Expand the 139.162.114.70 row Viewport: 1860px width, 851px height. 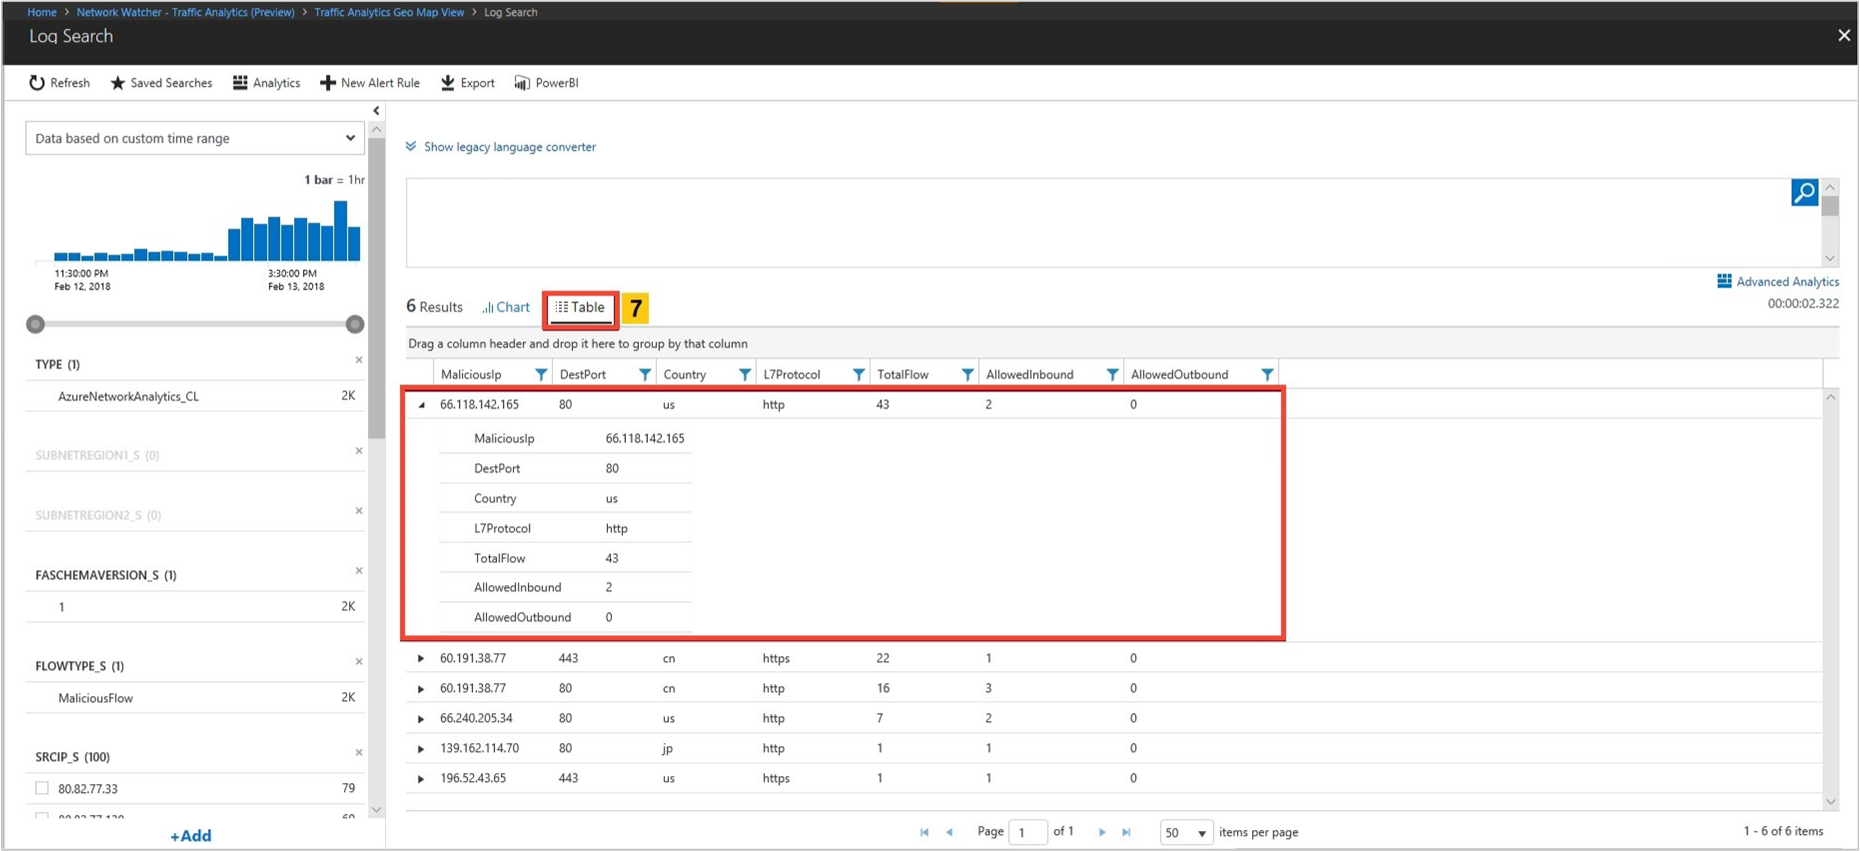[421, 749]
